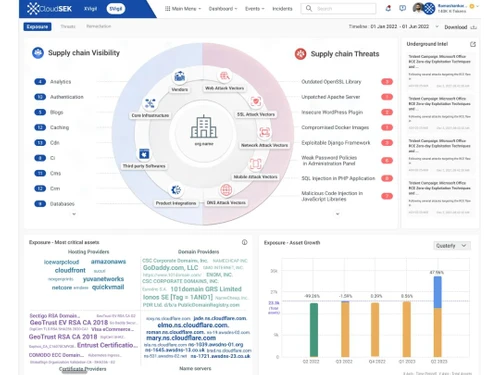The image size is (500, 375).
Task: Click the Cdn category row
Action: point(47,143)
